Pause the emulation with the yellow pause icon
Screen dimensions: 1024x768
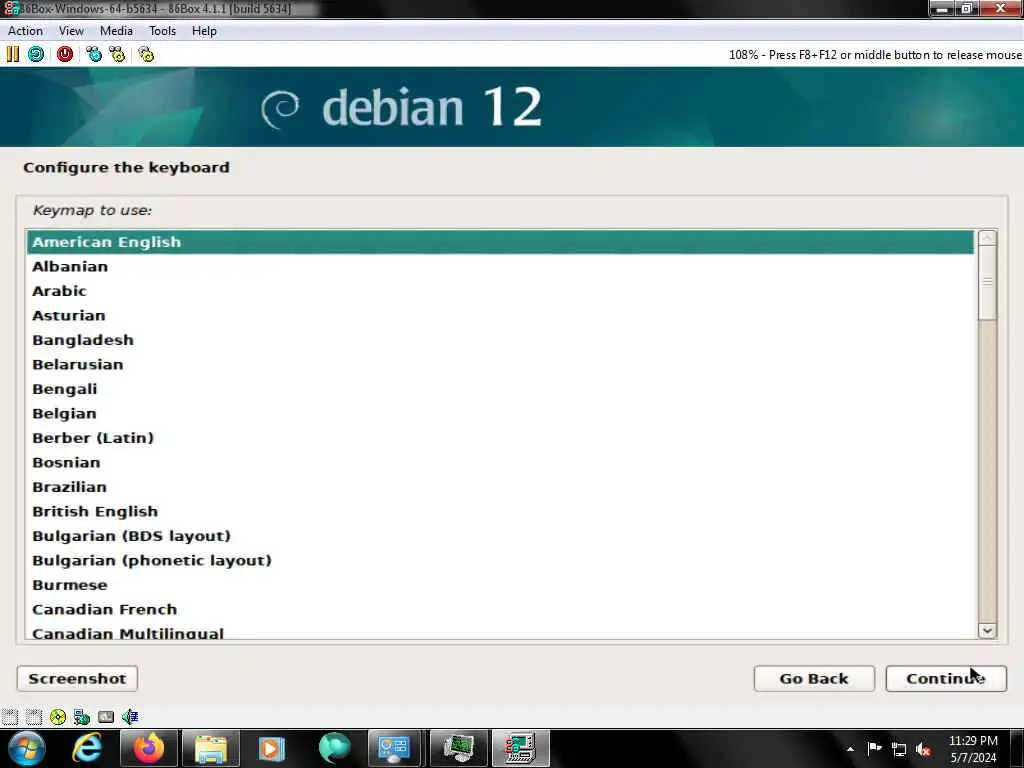12,54
